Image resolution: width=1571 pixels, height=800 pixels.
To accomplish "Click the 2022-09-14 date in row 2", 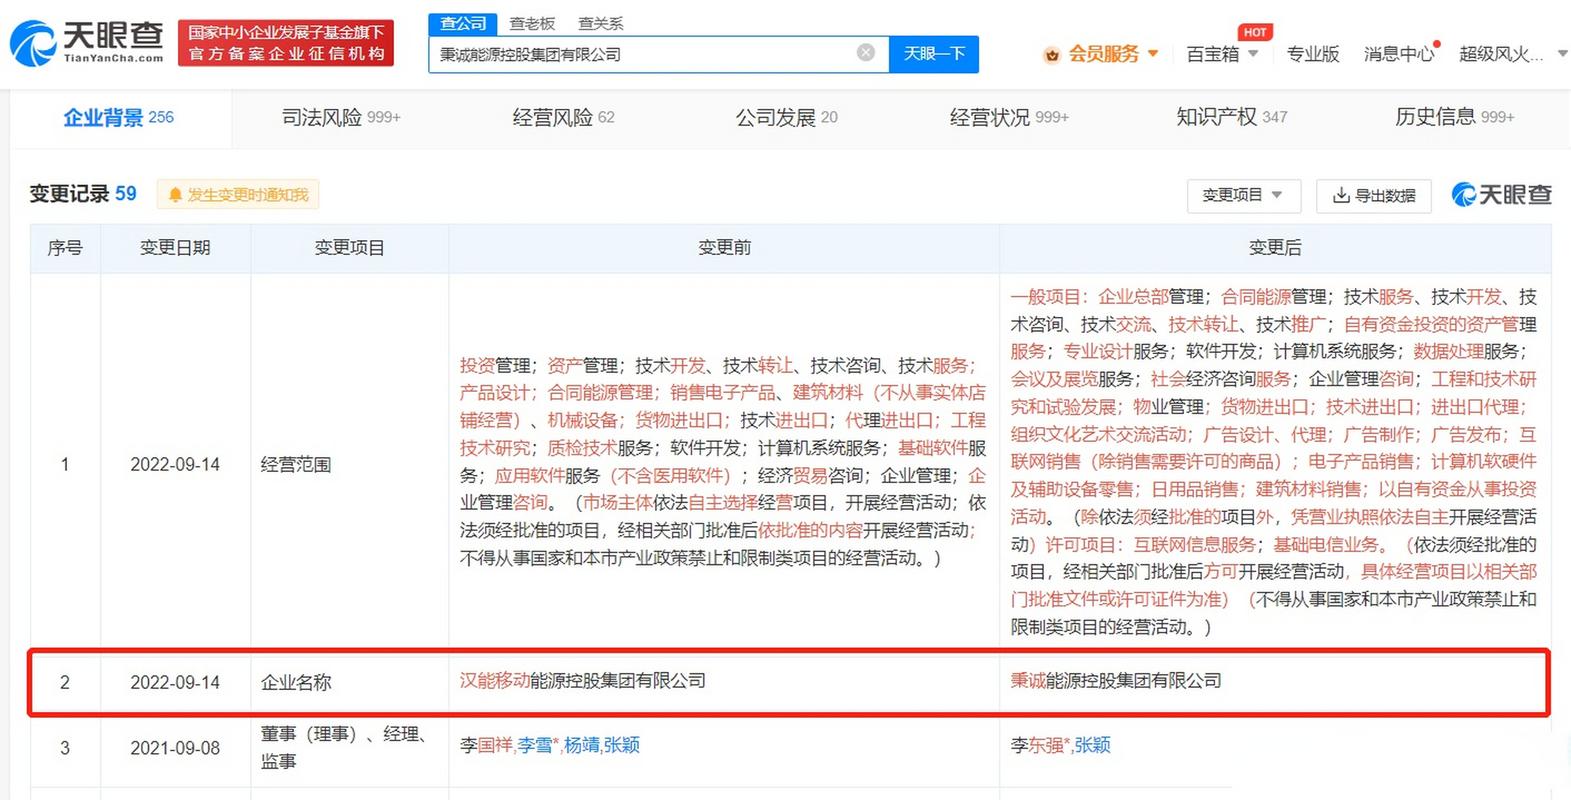I will tap(175, 682).
